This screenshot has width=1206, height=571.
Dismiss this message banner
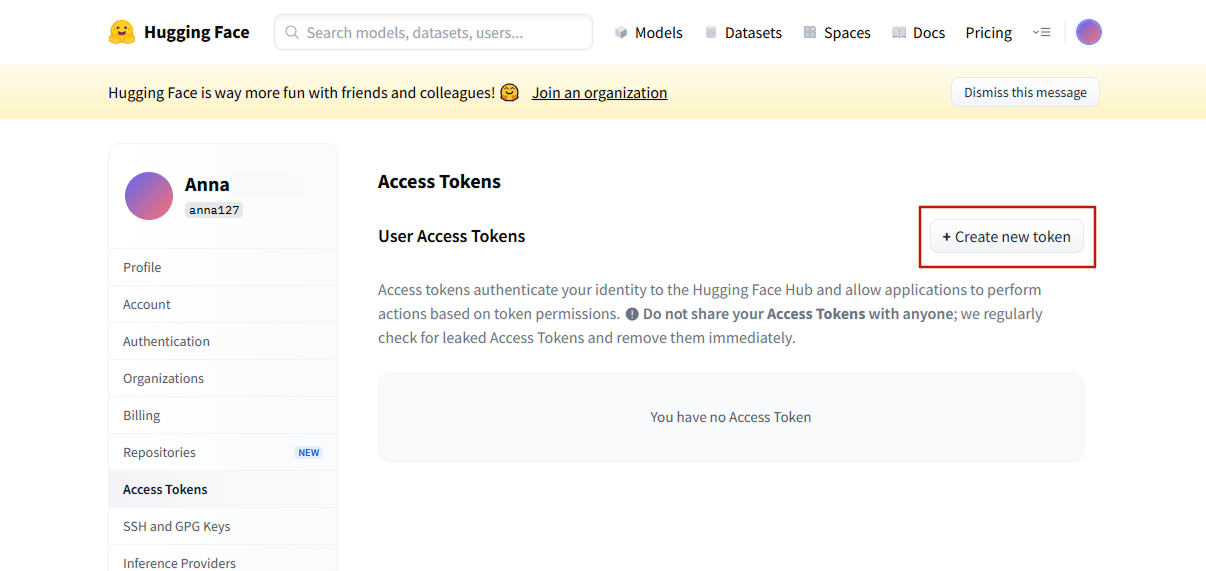tap(1025, 92)
